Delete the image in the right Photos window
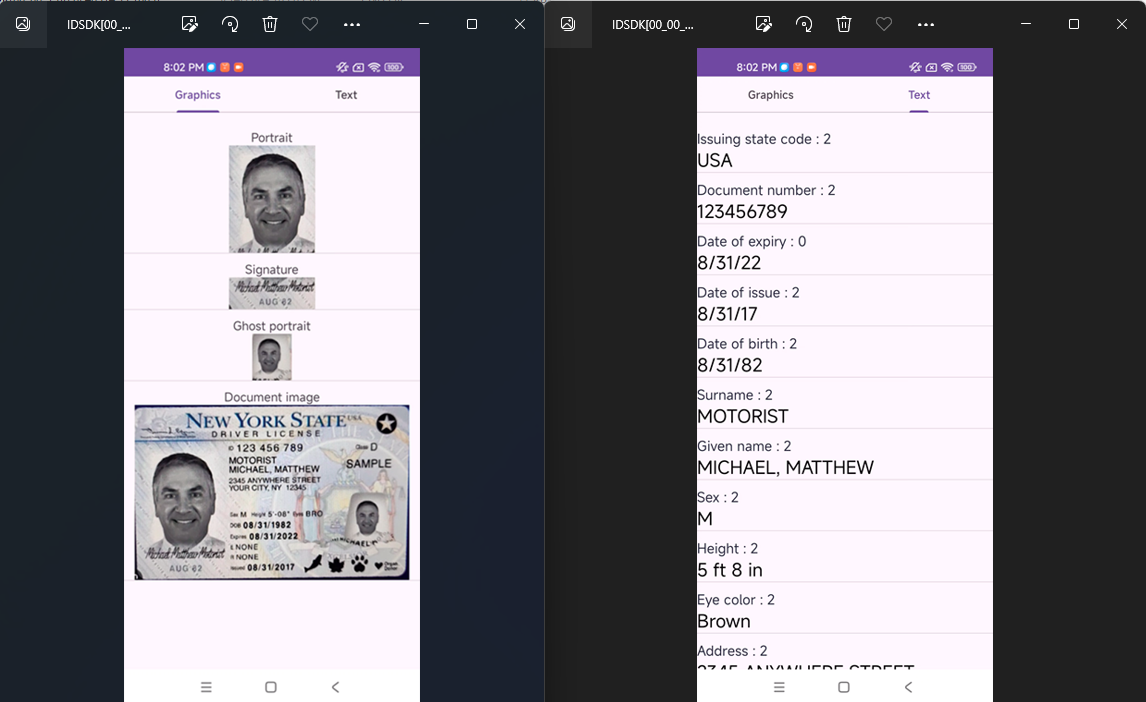The height and width of the screenshot is (702, 1146). click(843, 24)
